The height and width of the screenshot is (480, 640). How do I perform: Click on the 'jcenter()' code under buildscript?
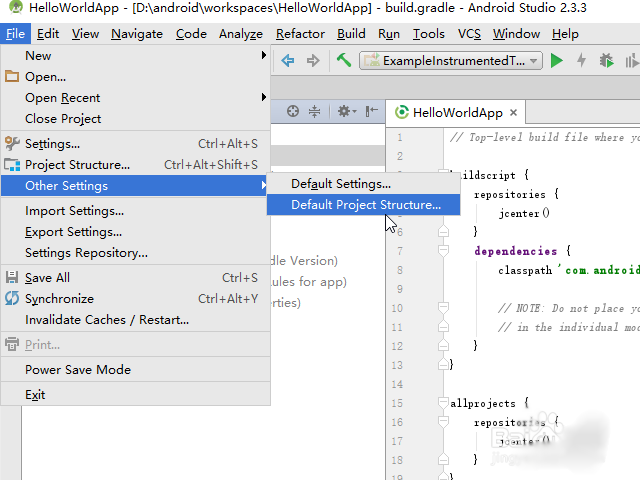coord(524,213)
